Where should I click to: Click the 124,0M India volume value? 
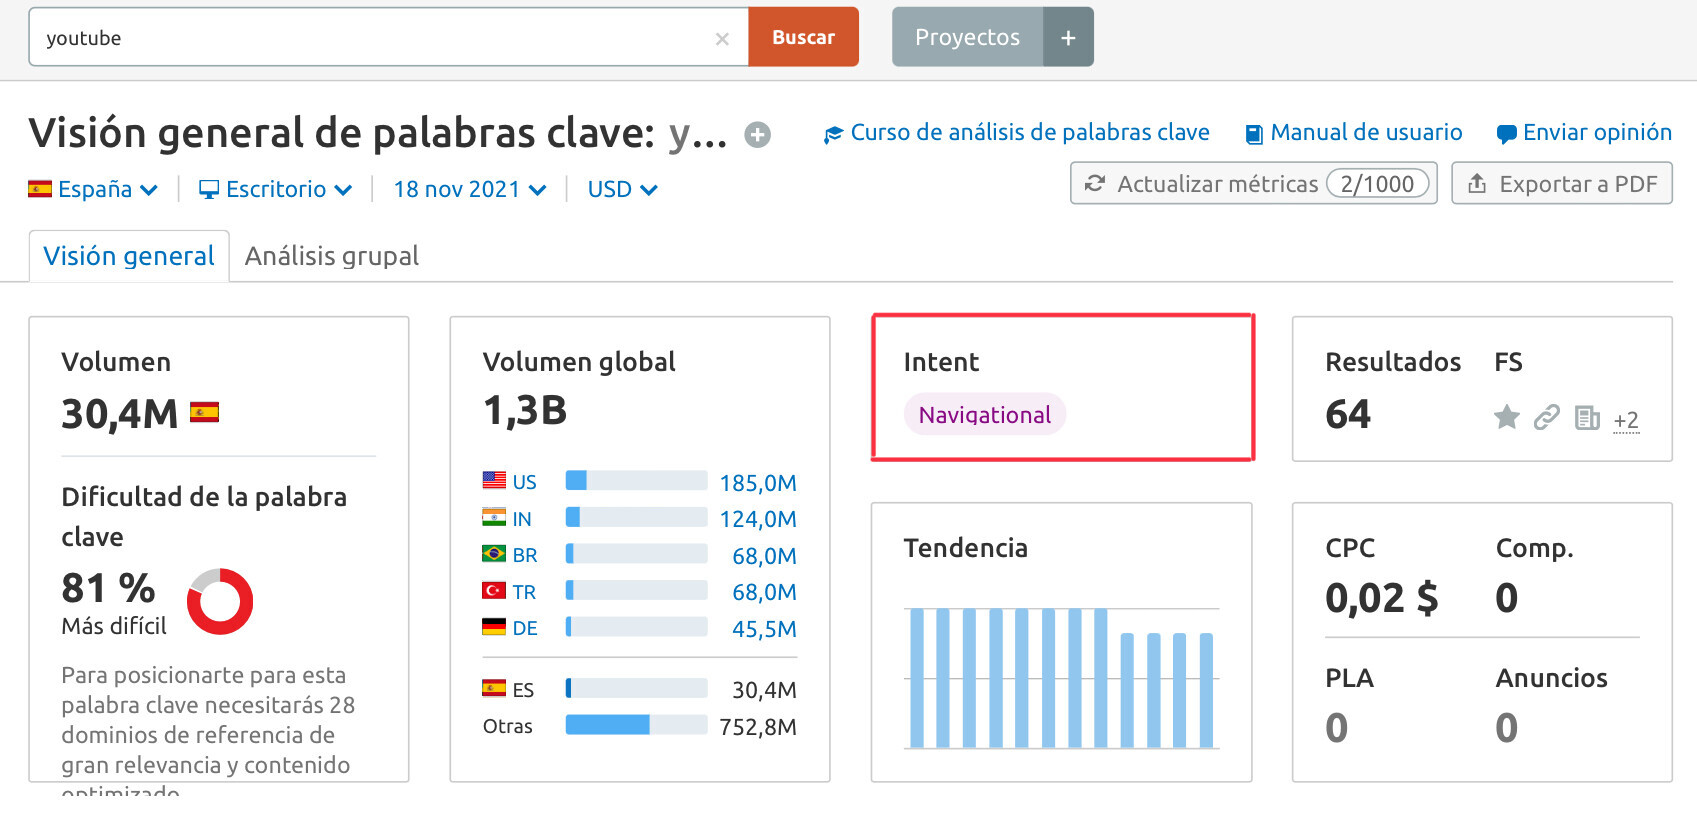coord(758,519)
